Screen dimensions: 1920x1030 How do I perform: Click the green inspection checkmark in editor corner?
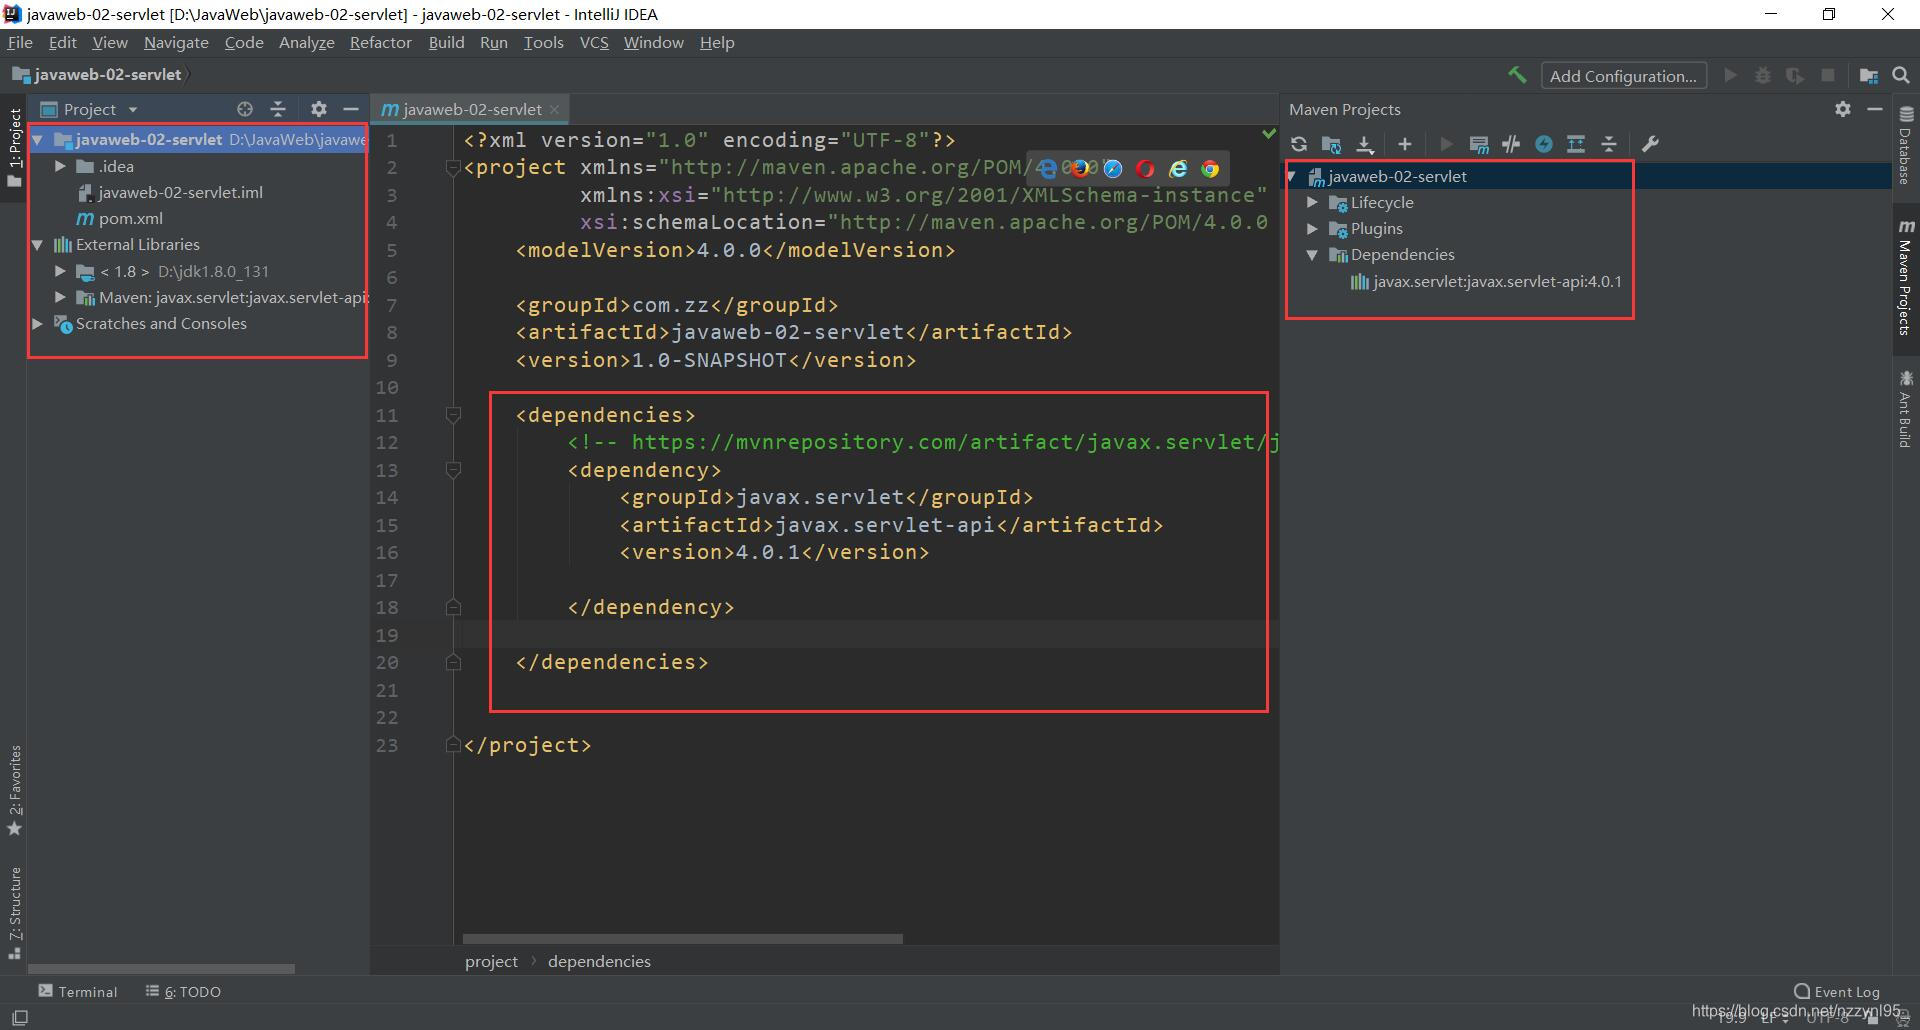pyautogui.click(x=1268, y=133)
